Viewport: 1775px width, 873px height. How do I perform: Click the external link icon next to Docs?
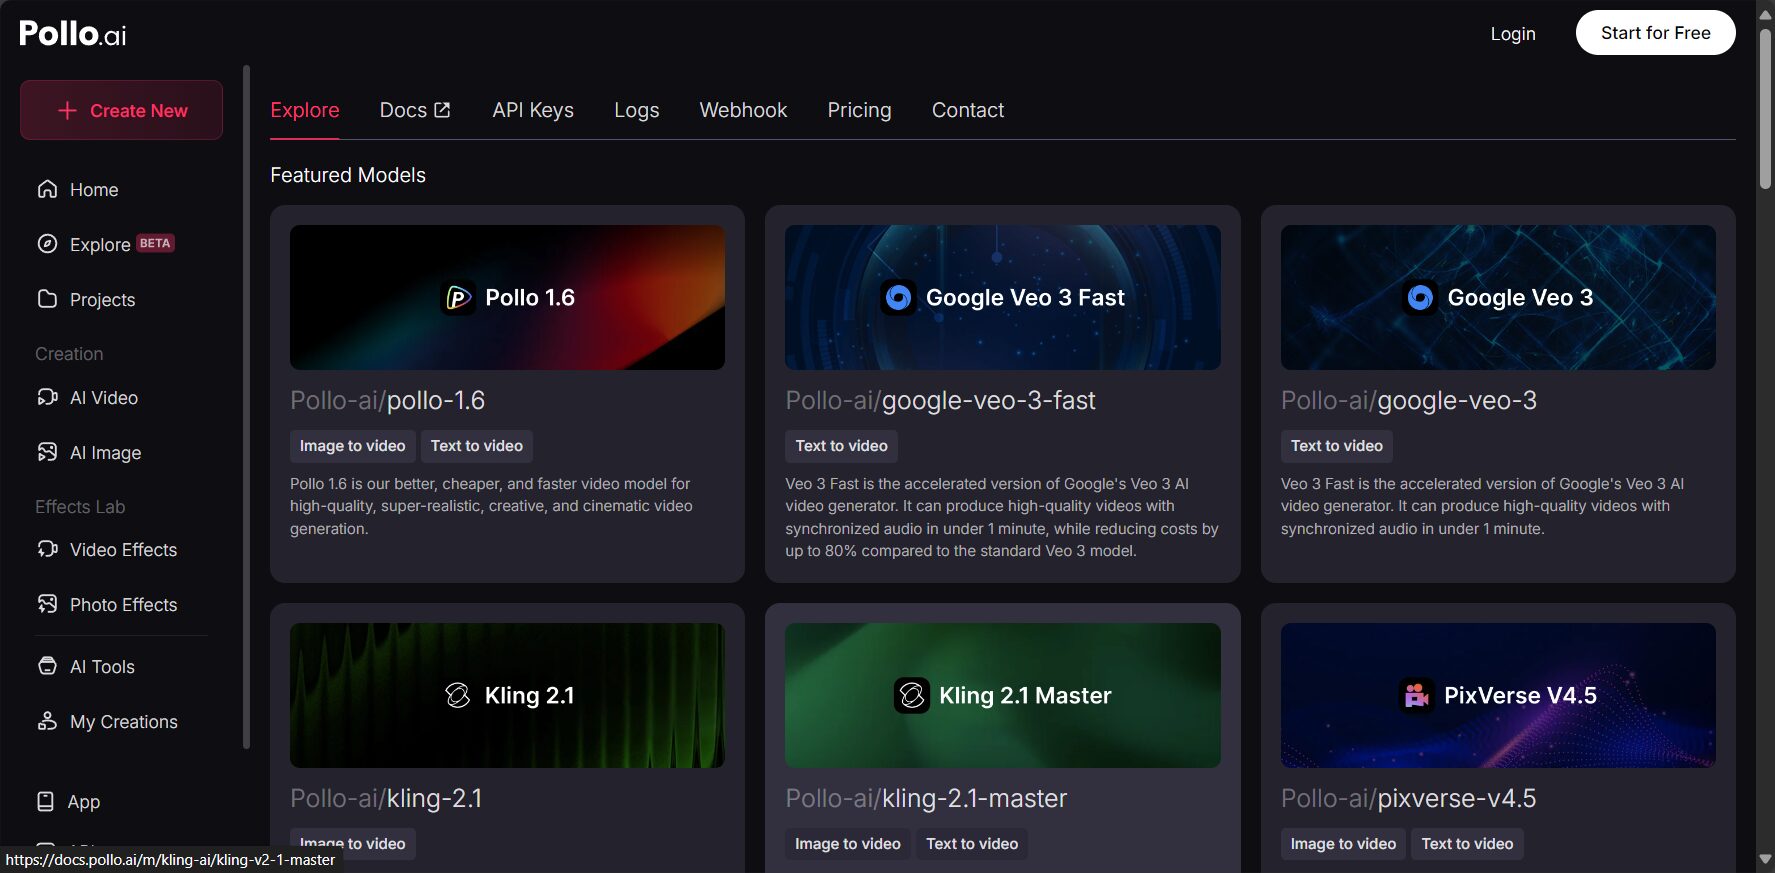442,110
